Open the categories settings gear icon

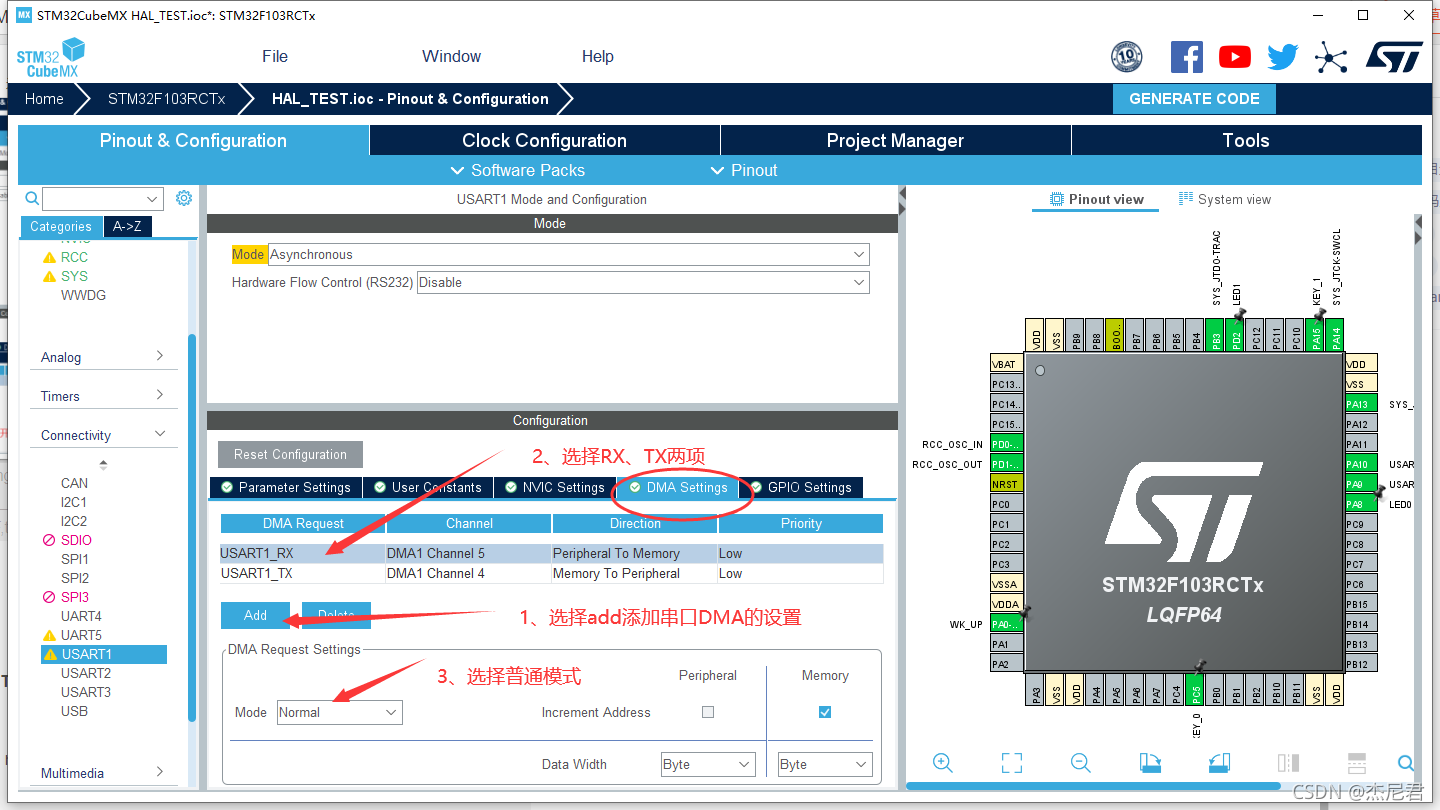pos(184,198)
